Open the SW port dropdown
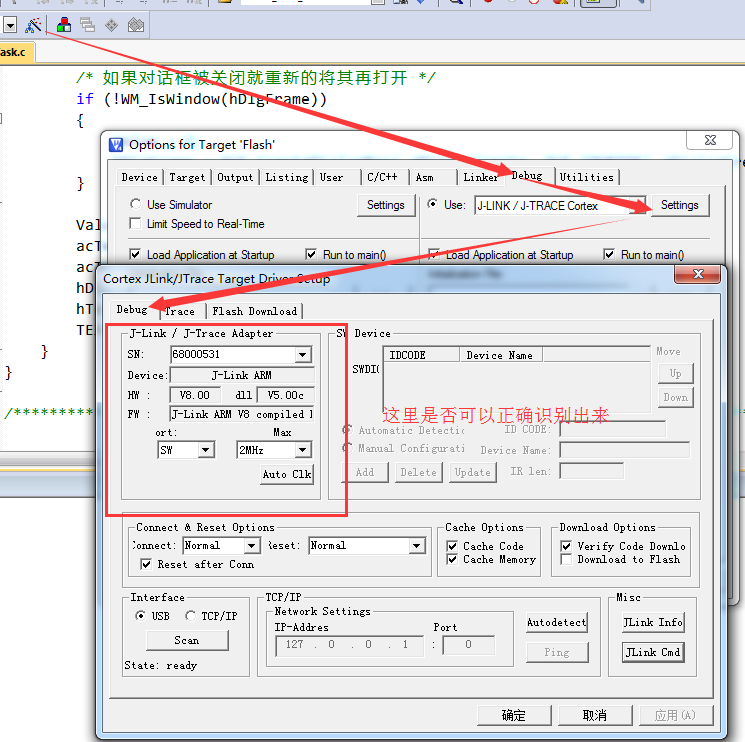 tap(206, 450)
